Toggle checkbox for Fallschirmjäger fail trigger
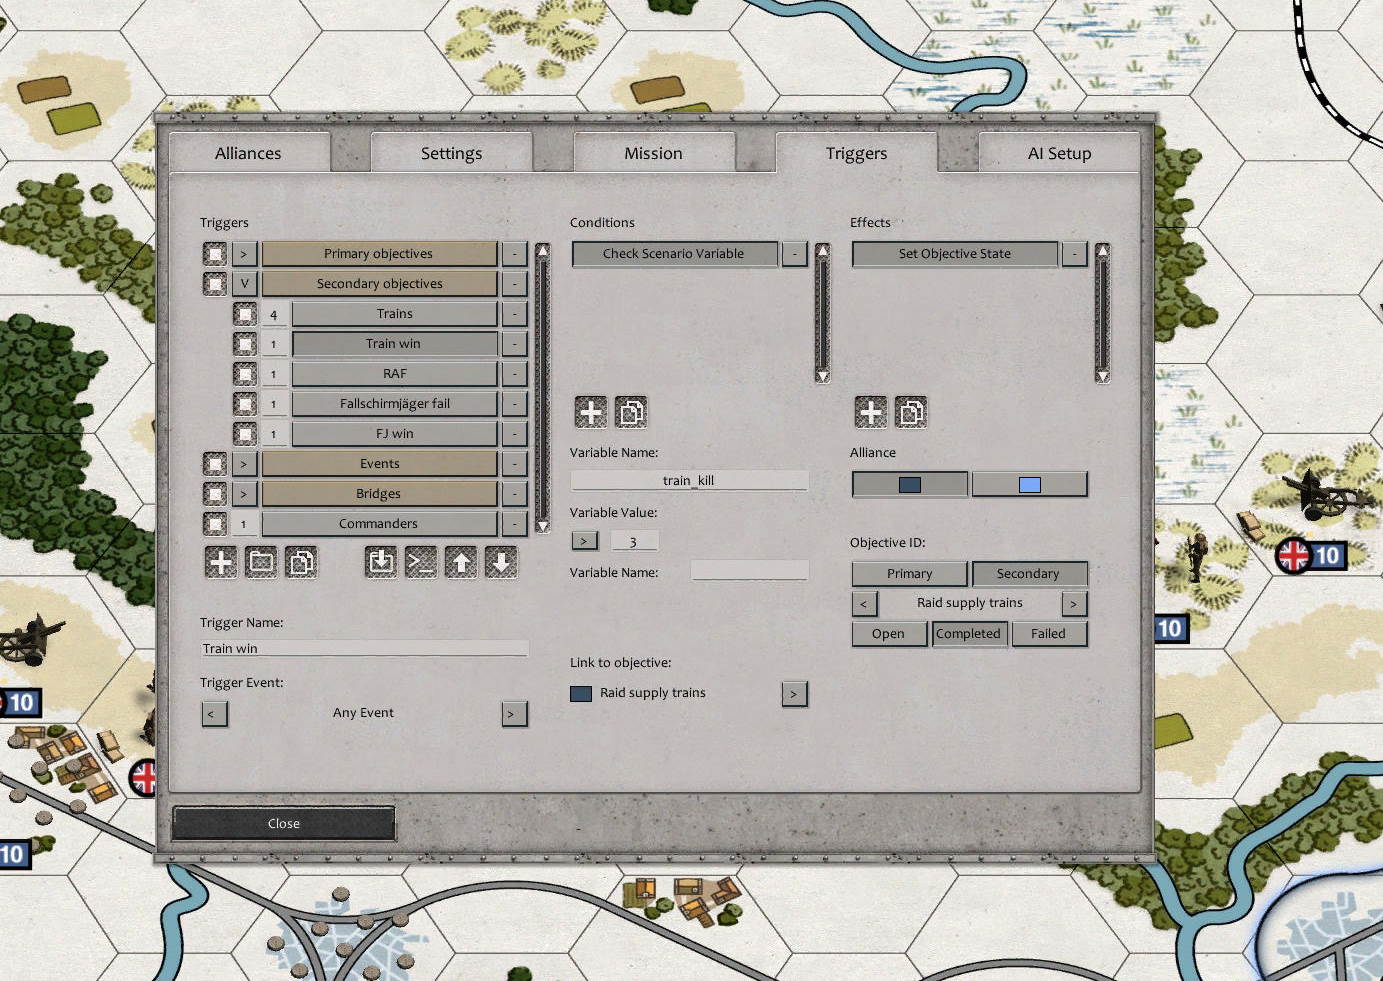 tap(245, 404)
